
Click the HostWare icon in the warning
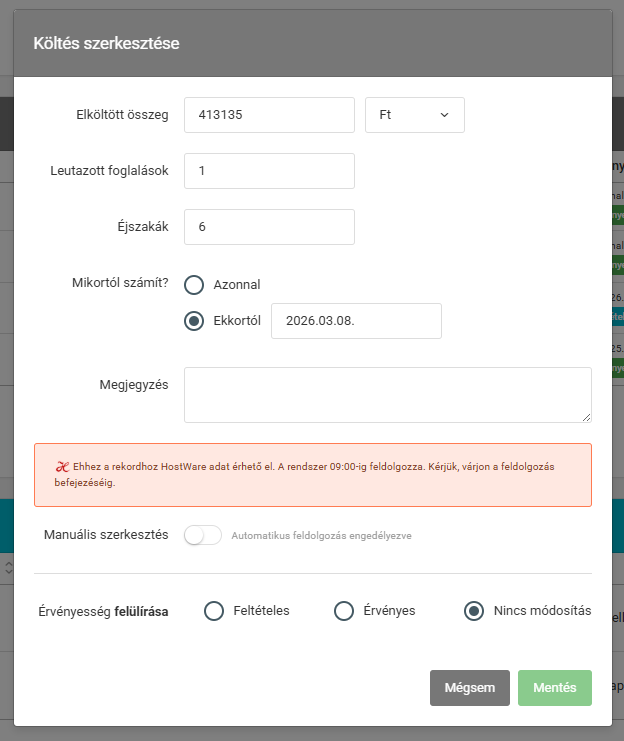coord(61,466)
